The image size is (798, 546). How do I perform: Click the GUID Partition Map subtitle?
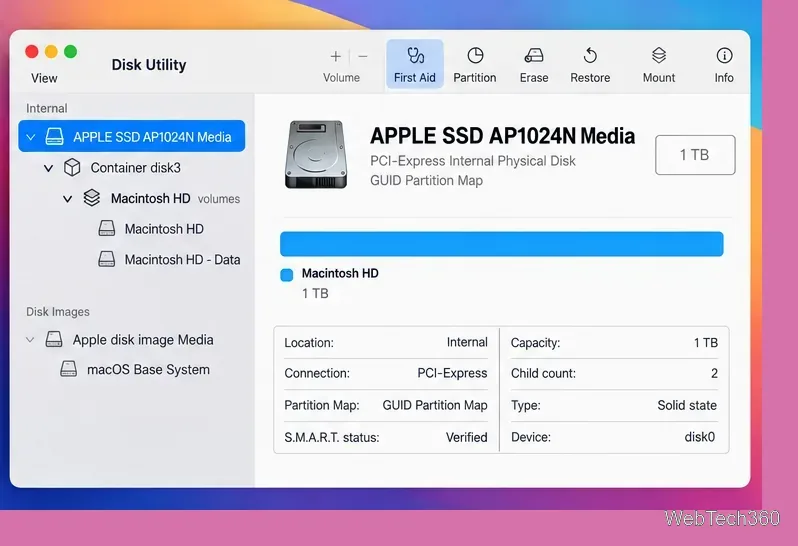(x=426, y=181)
